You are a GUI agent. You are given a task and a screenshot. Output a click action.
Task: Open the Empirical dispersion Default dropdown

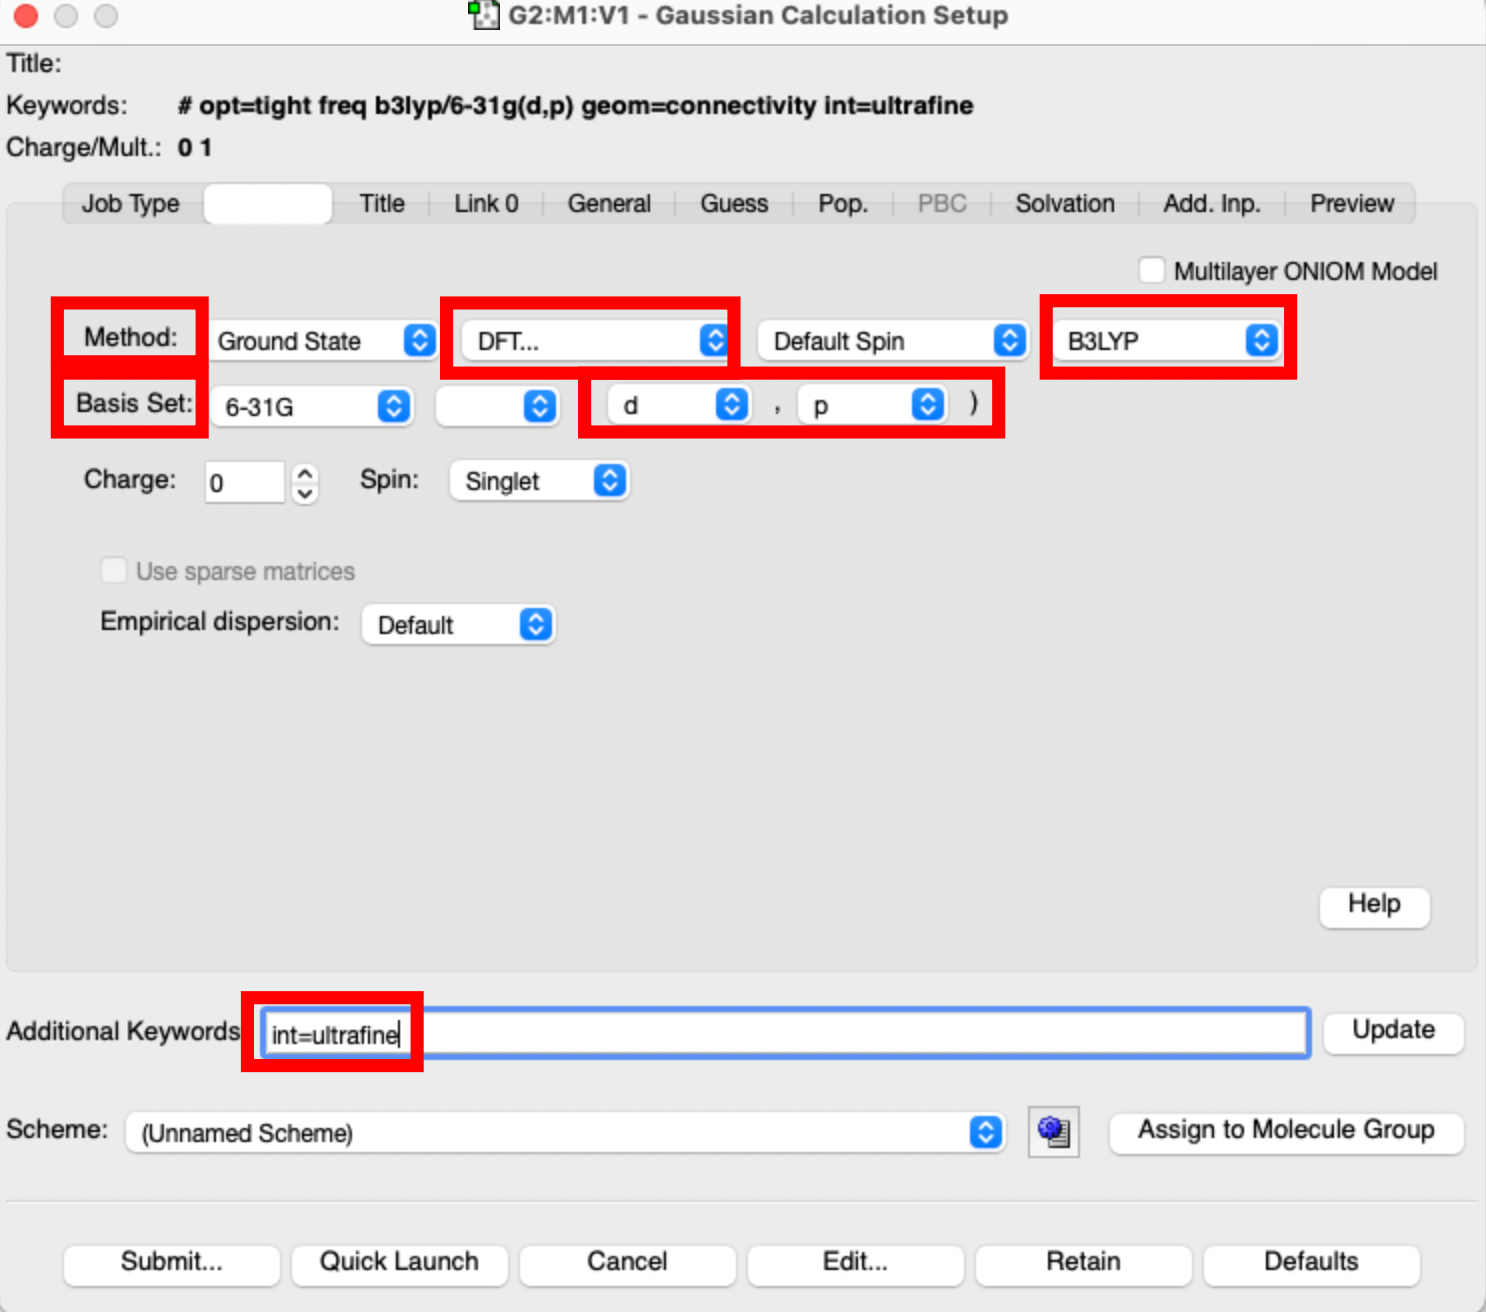click(x=458, y=625)
